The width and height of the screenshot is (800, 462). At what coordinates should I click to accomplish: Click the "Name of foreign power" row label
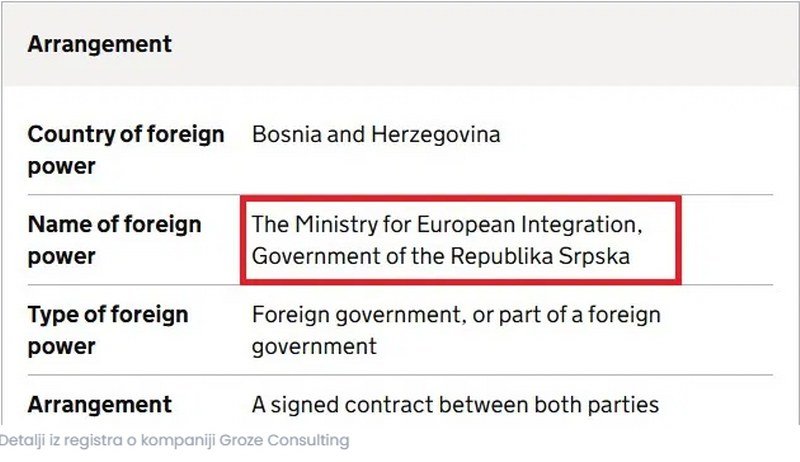[x=114, y=239]
